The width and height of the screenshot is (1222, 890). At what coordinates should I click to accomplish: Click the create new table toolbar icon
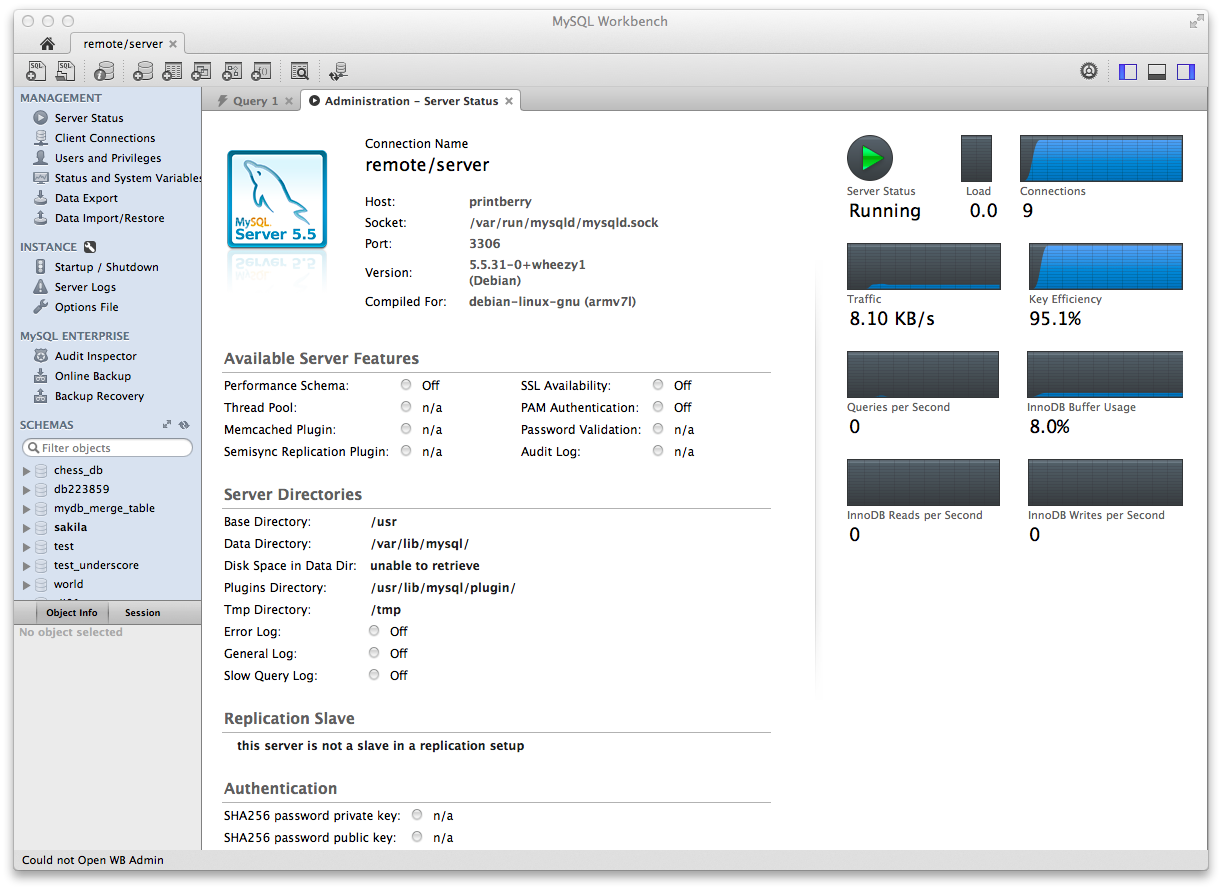pyautogui.click(x=172, y=71)
